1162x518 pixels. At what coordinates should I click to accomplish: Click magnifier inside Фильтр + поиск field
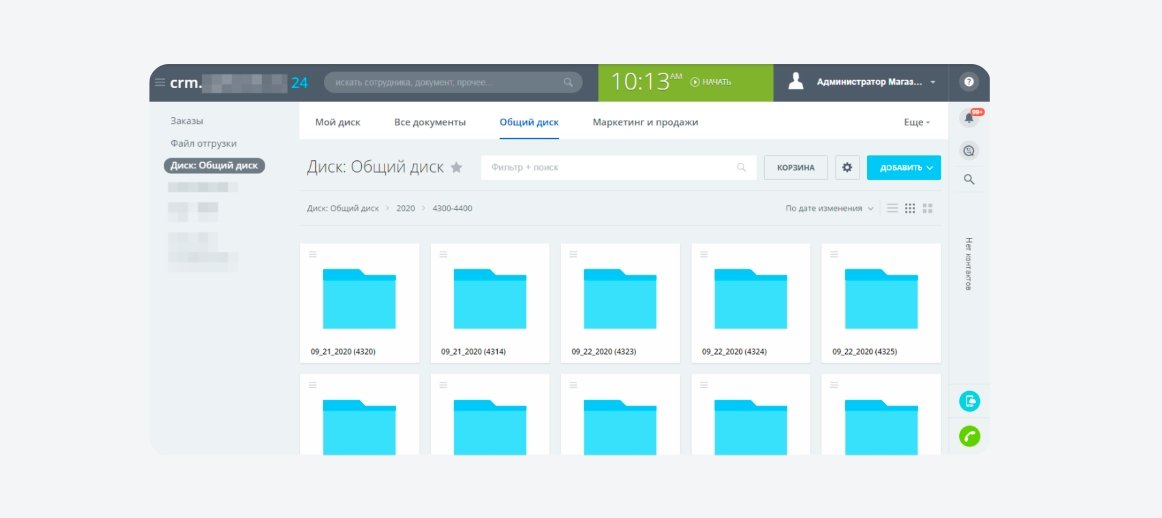[741, 167]
